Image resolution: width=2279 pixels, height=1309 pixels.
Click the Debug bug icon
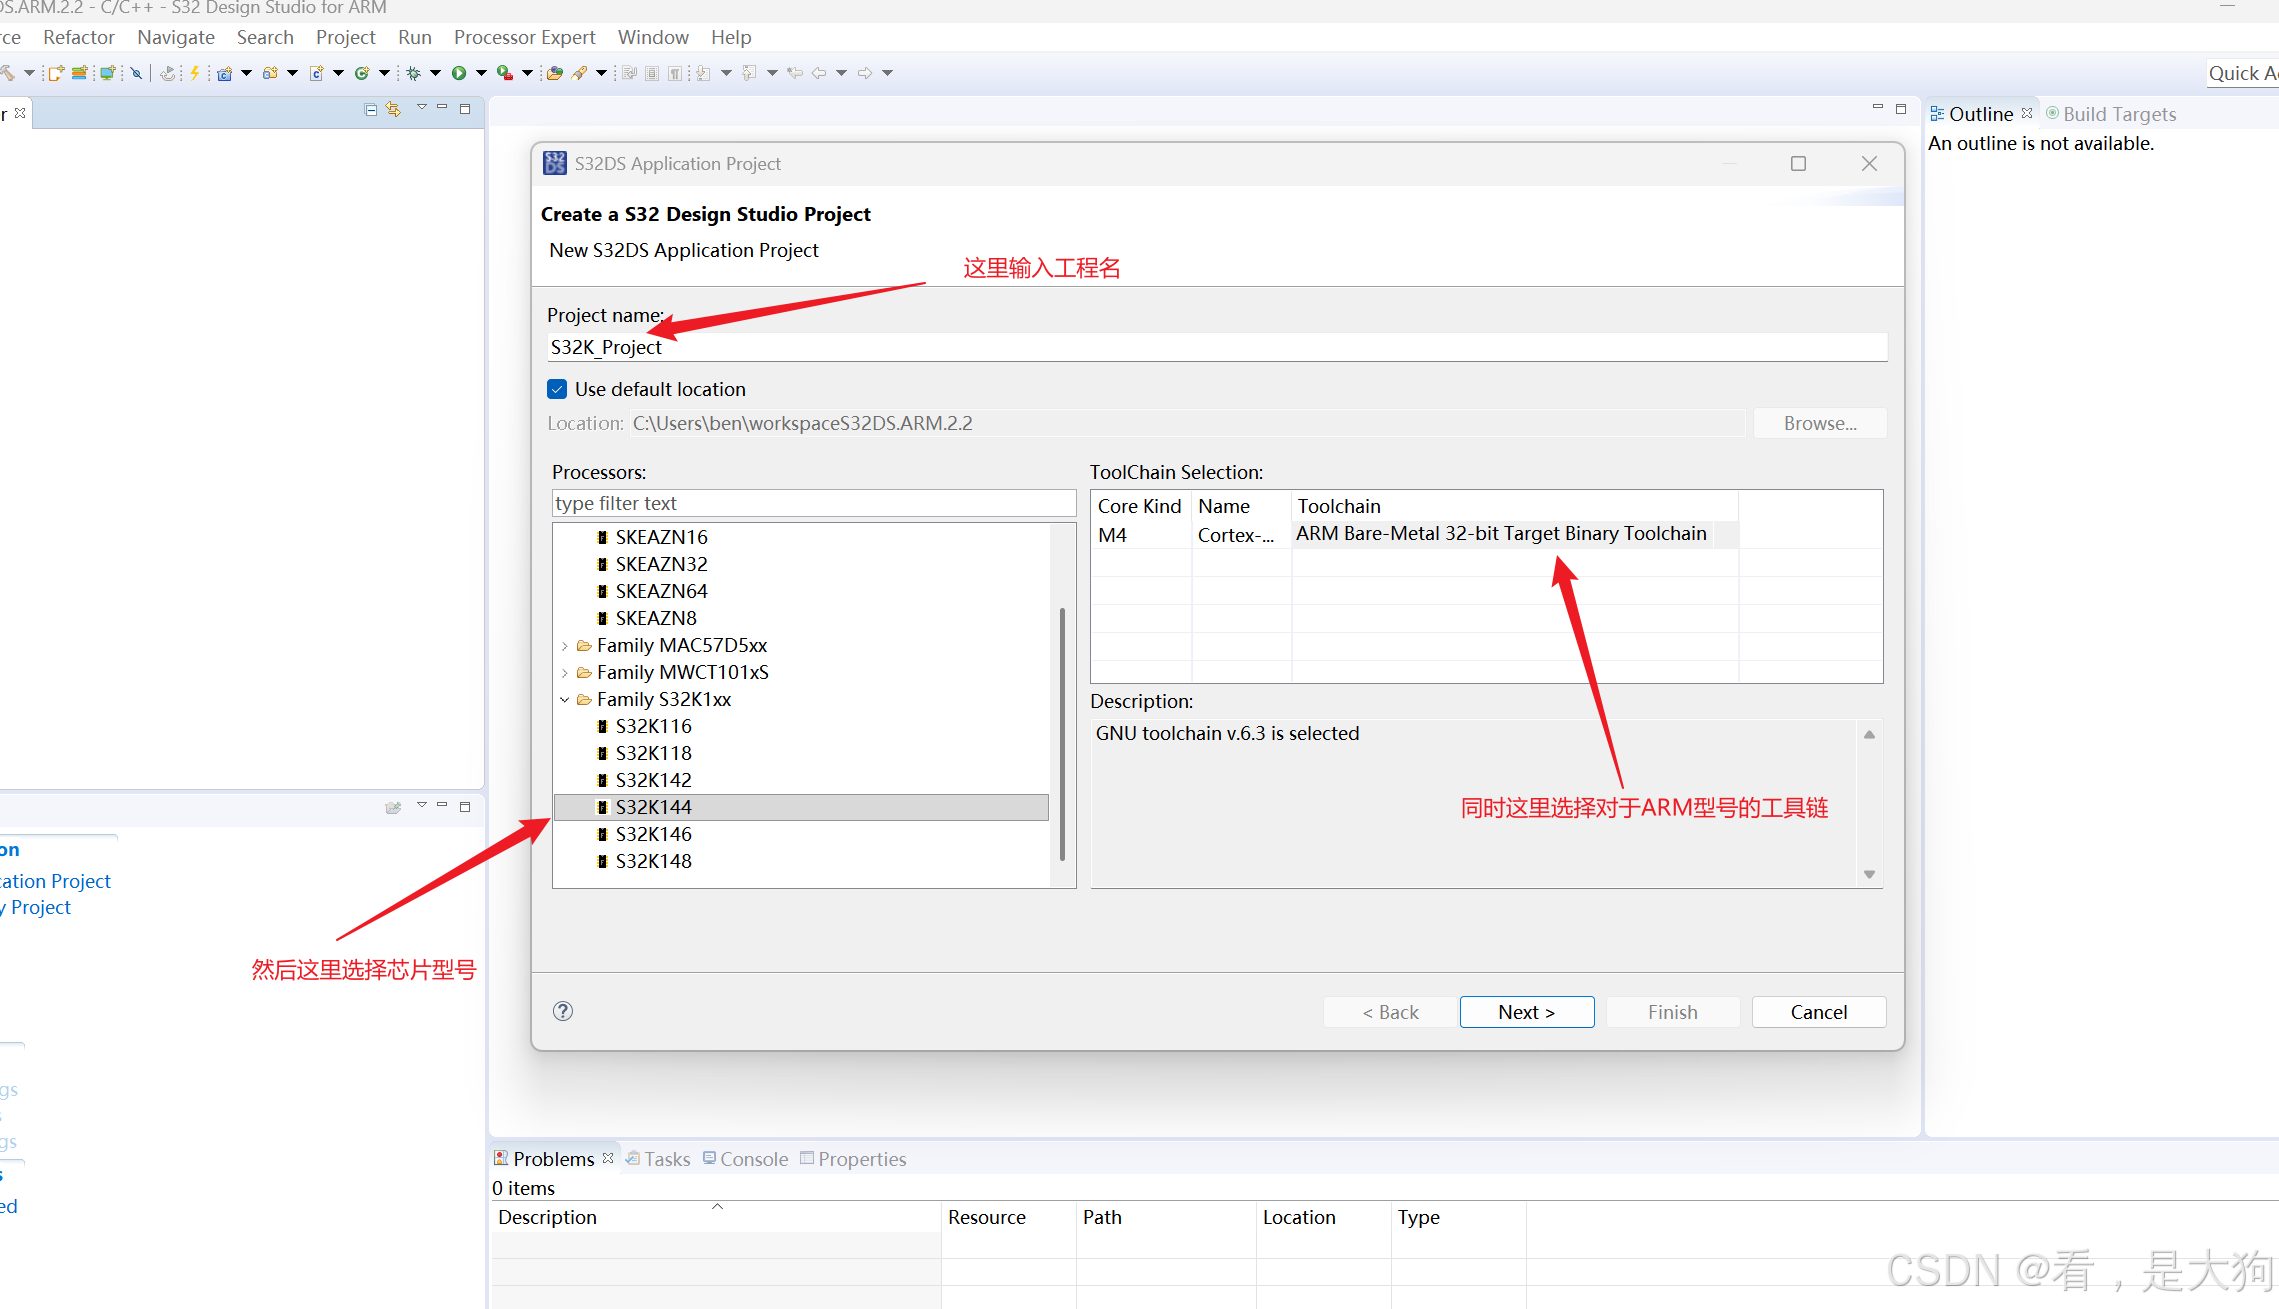413,73
